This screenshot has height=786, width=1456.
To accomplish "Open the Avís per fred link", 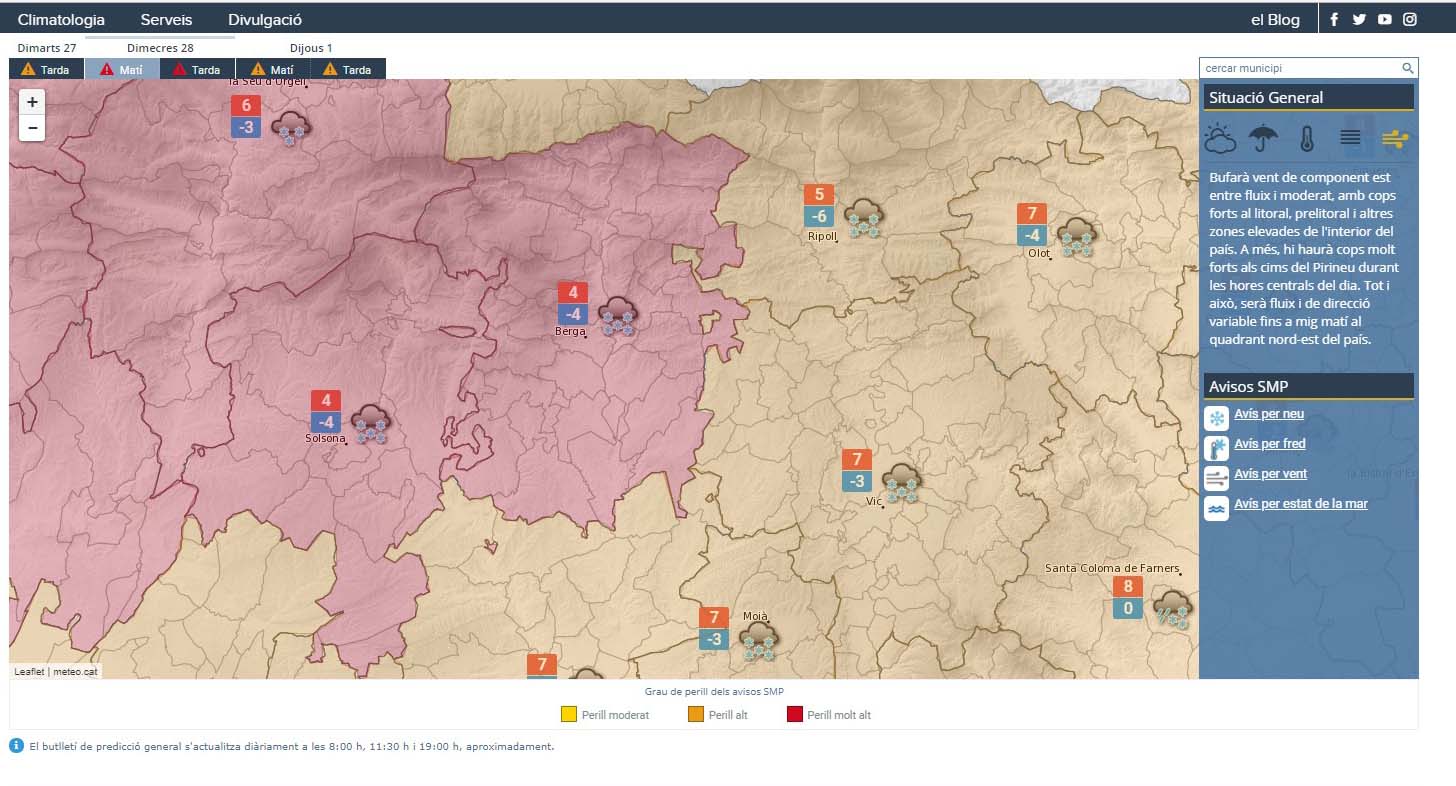I will (x=1269, y=444).
